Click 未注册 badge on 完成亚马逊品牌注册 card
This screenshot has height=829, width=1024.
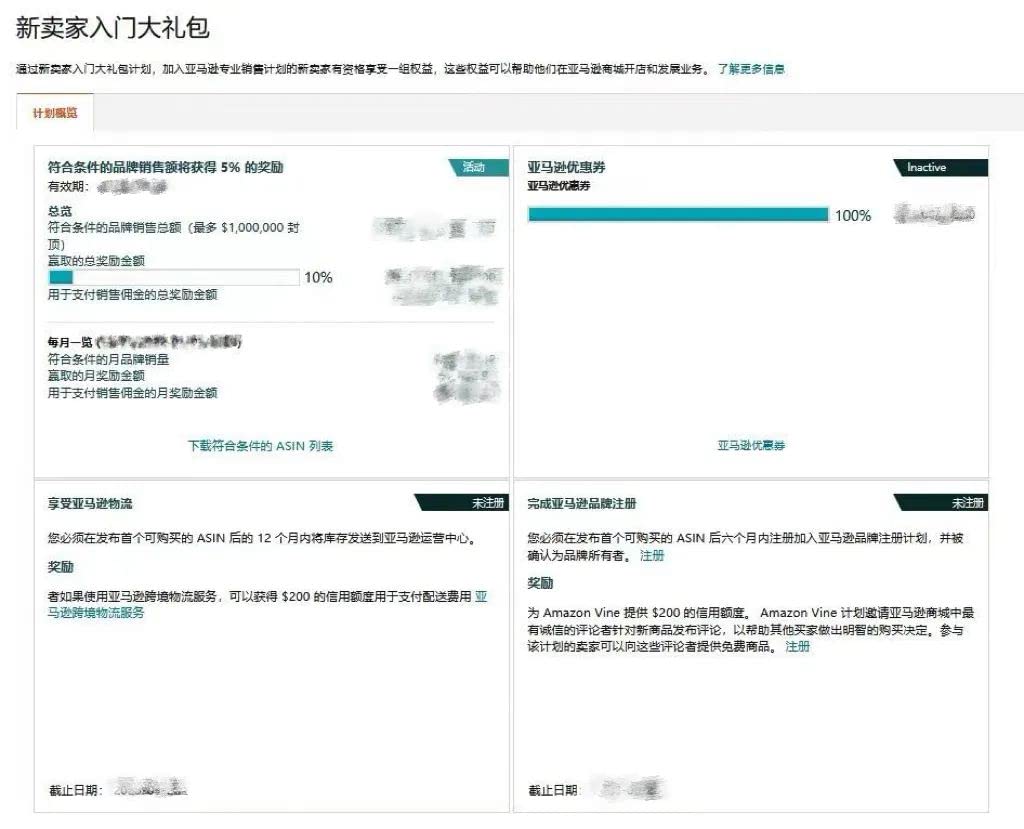point(967,503)
